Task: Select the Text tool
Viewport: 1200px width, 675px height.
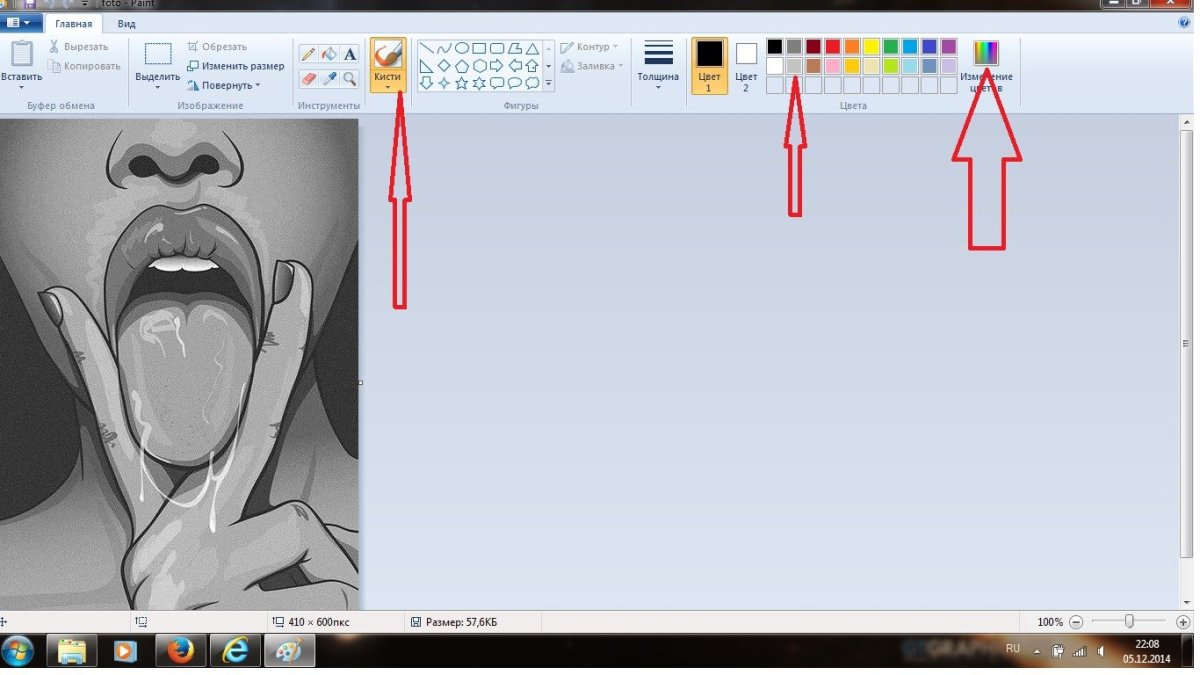Action: [x=350, y=54]
